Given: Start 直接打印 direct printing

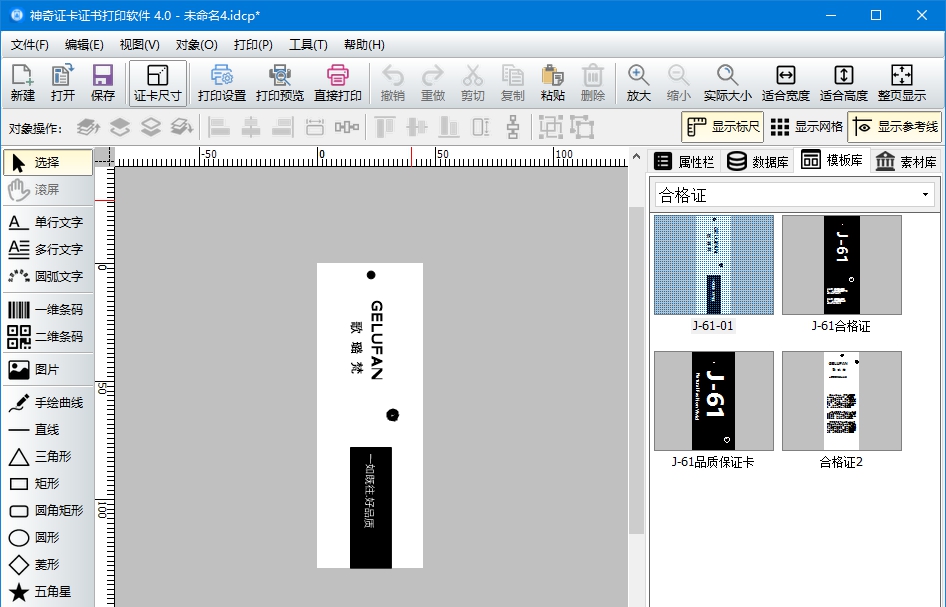Looking at the screenshot, I should coord(337,82).
